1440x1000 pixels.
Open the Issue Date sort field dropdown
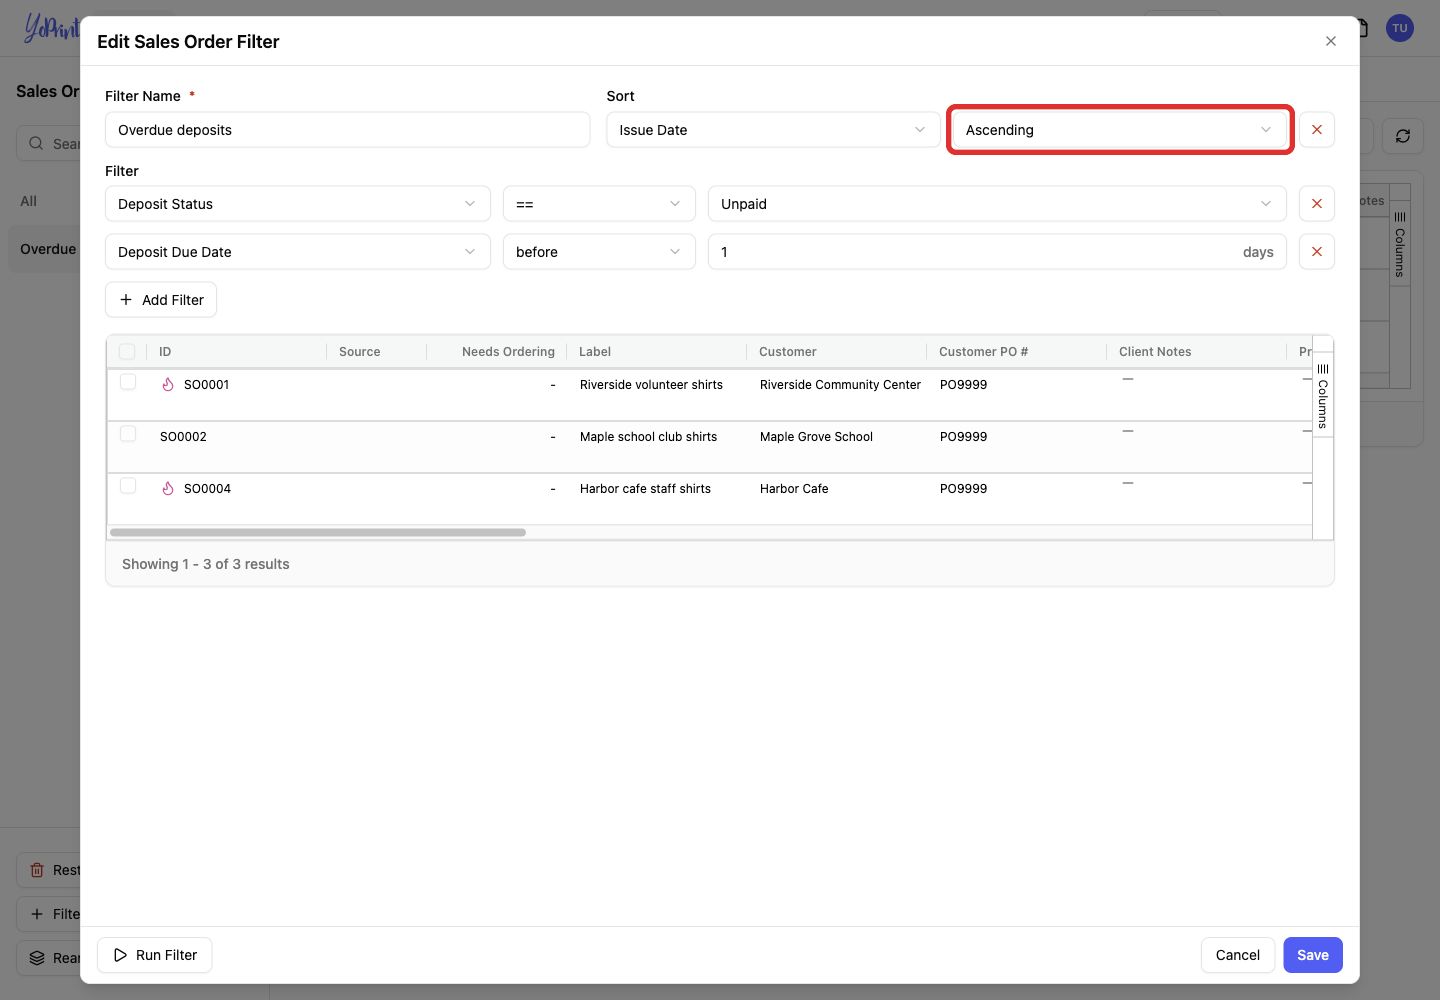[773, 130]
